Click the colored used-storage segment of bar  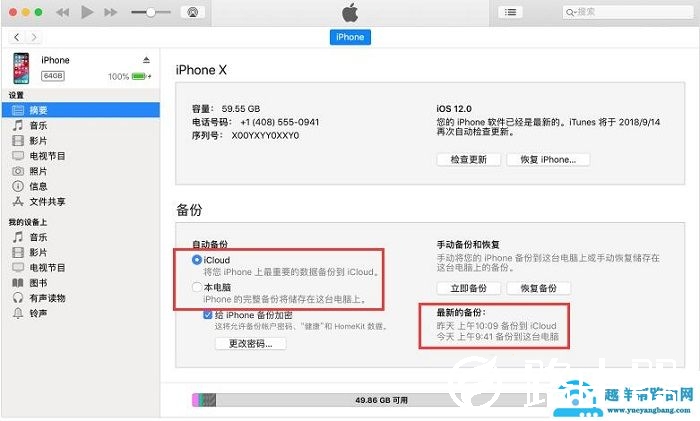click(204, 400)
